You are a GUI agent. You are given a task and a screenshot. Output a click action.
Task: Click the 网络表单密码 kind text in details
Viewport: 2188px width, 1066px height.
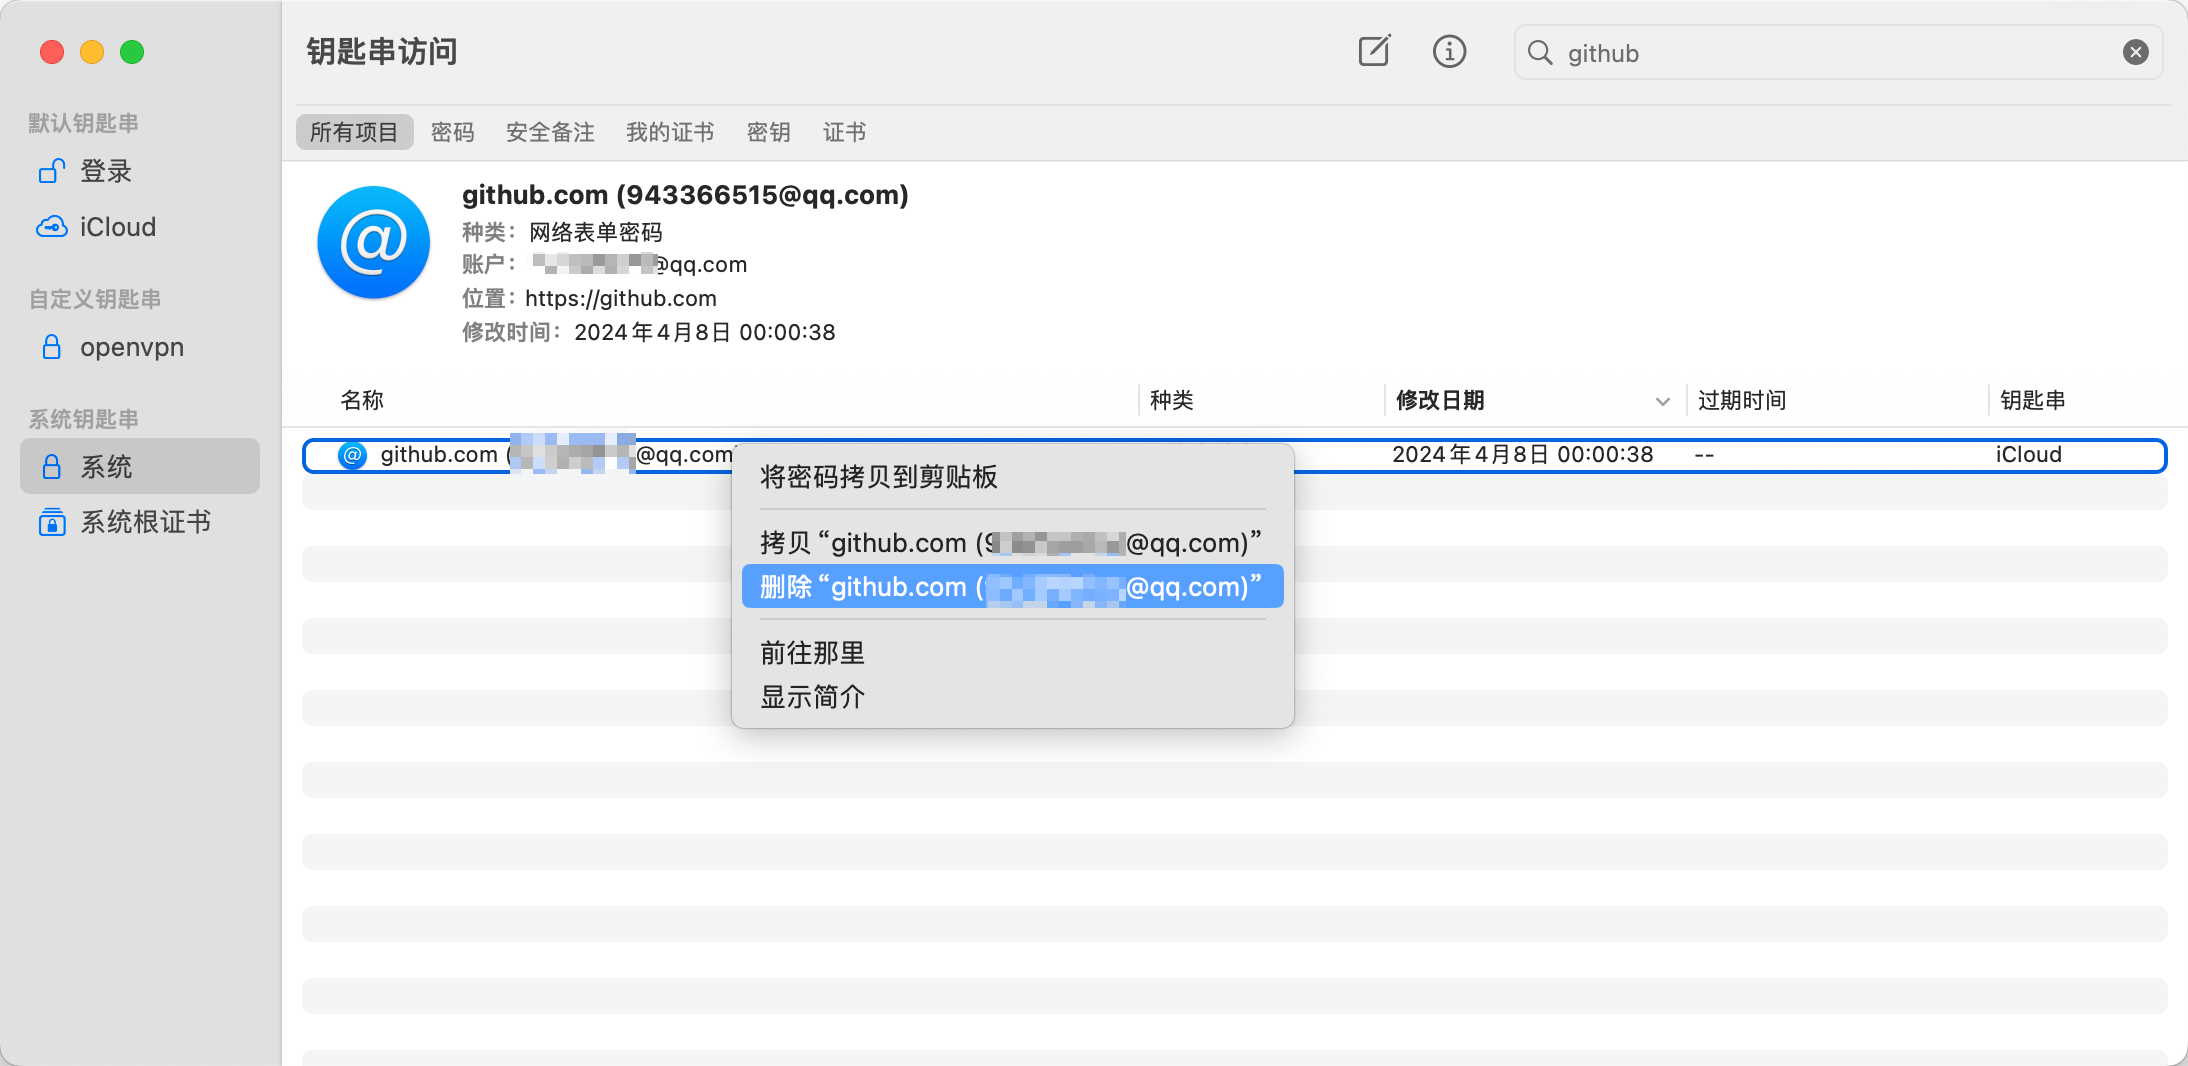(596, 232)
